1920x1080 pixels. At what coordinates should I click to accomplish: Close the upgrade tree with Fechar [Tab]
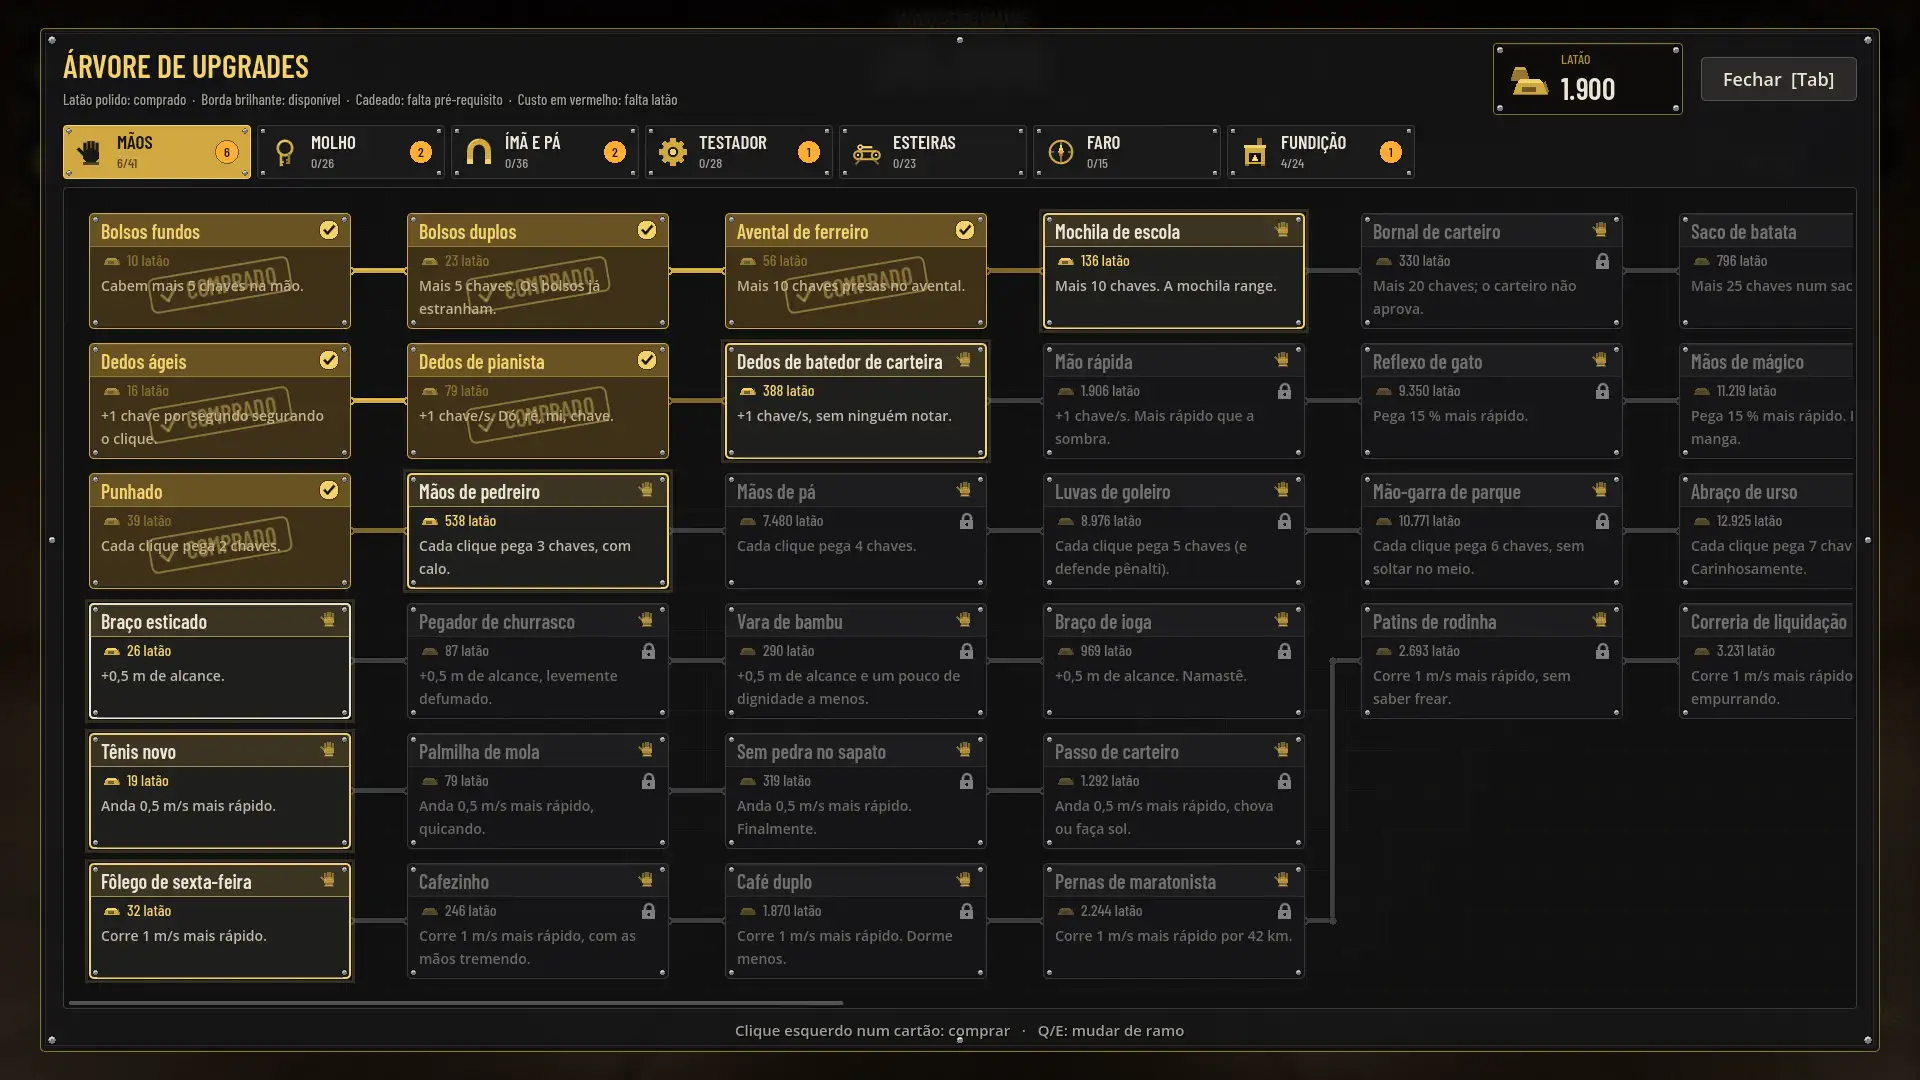[x=1778, y=79]
